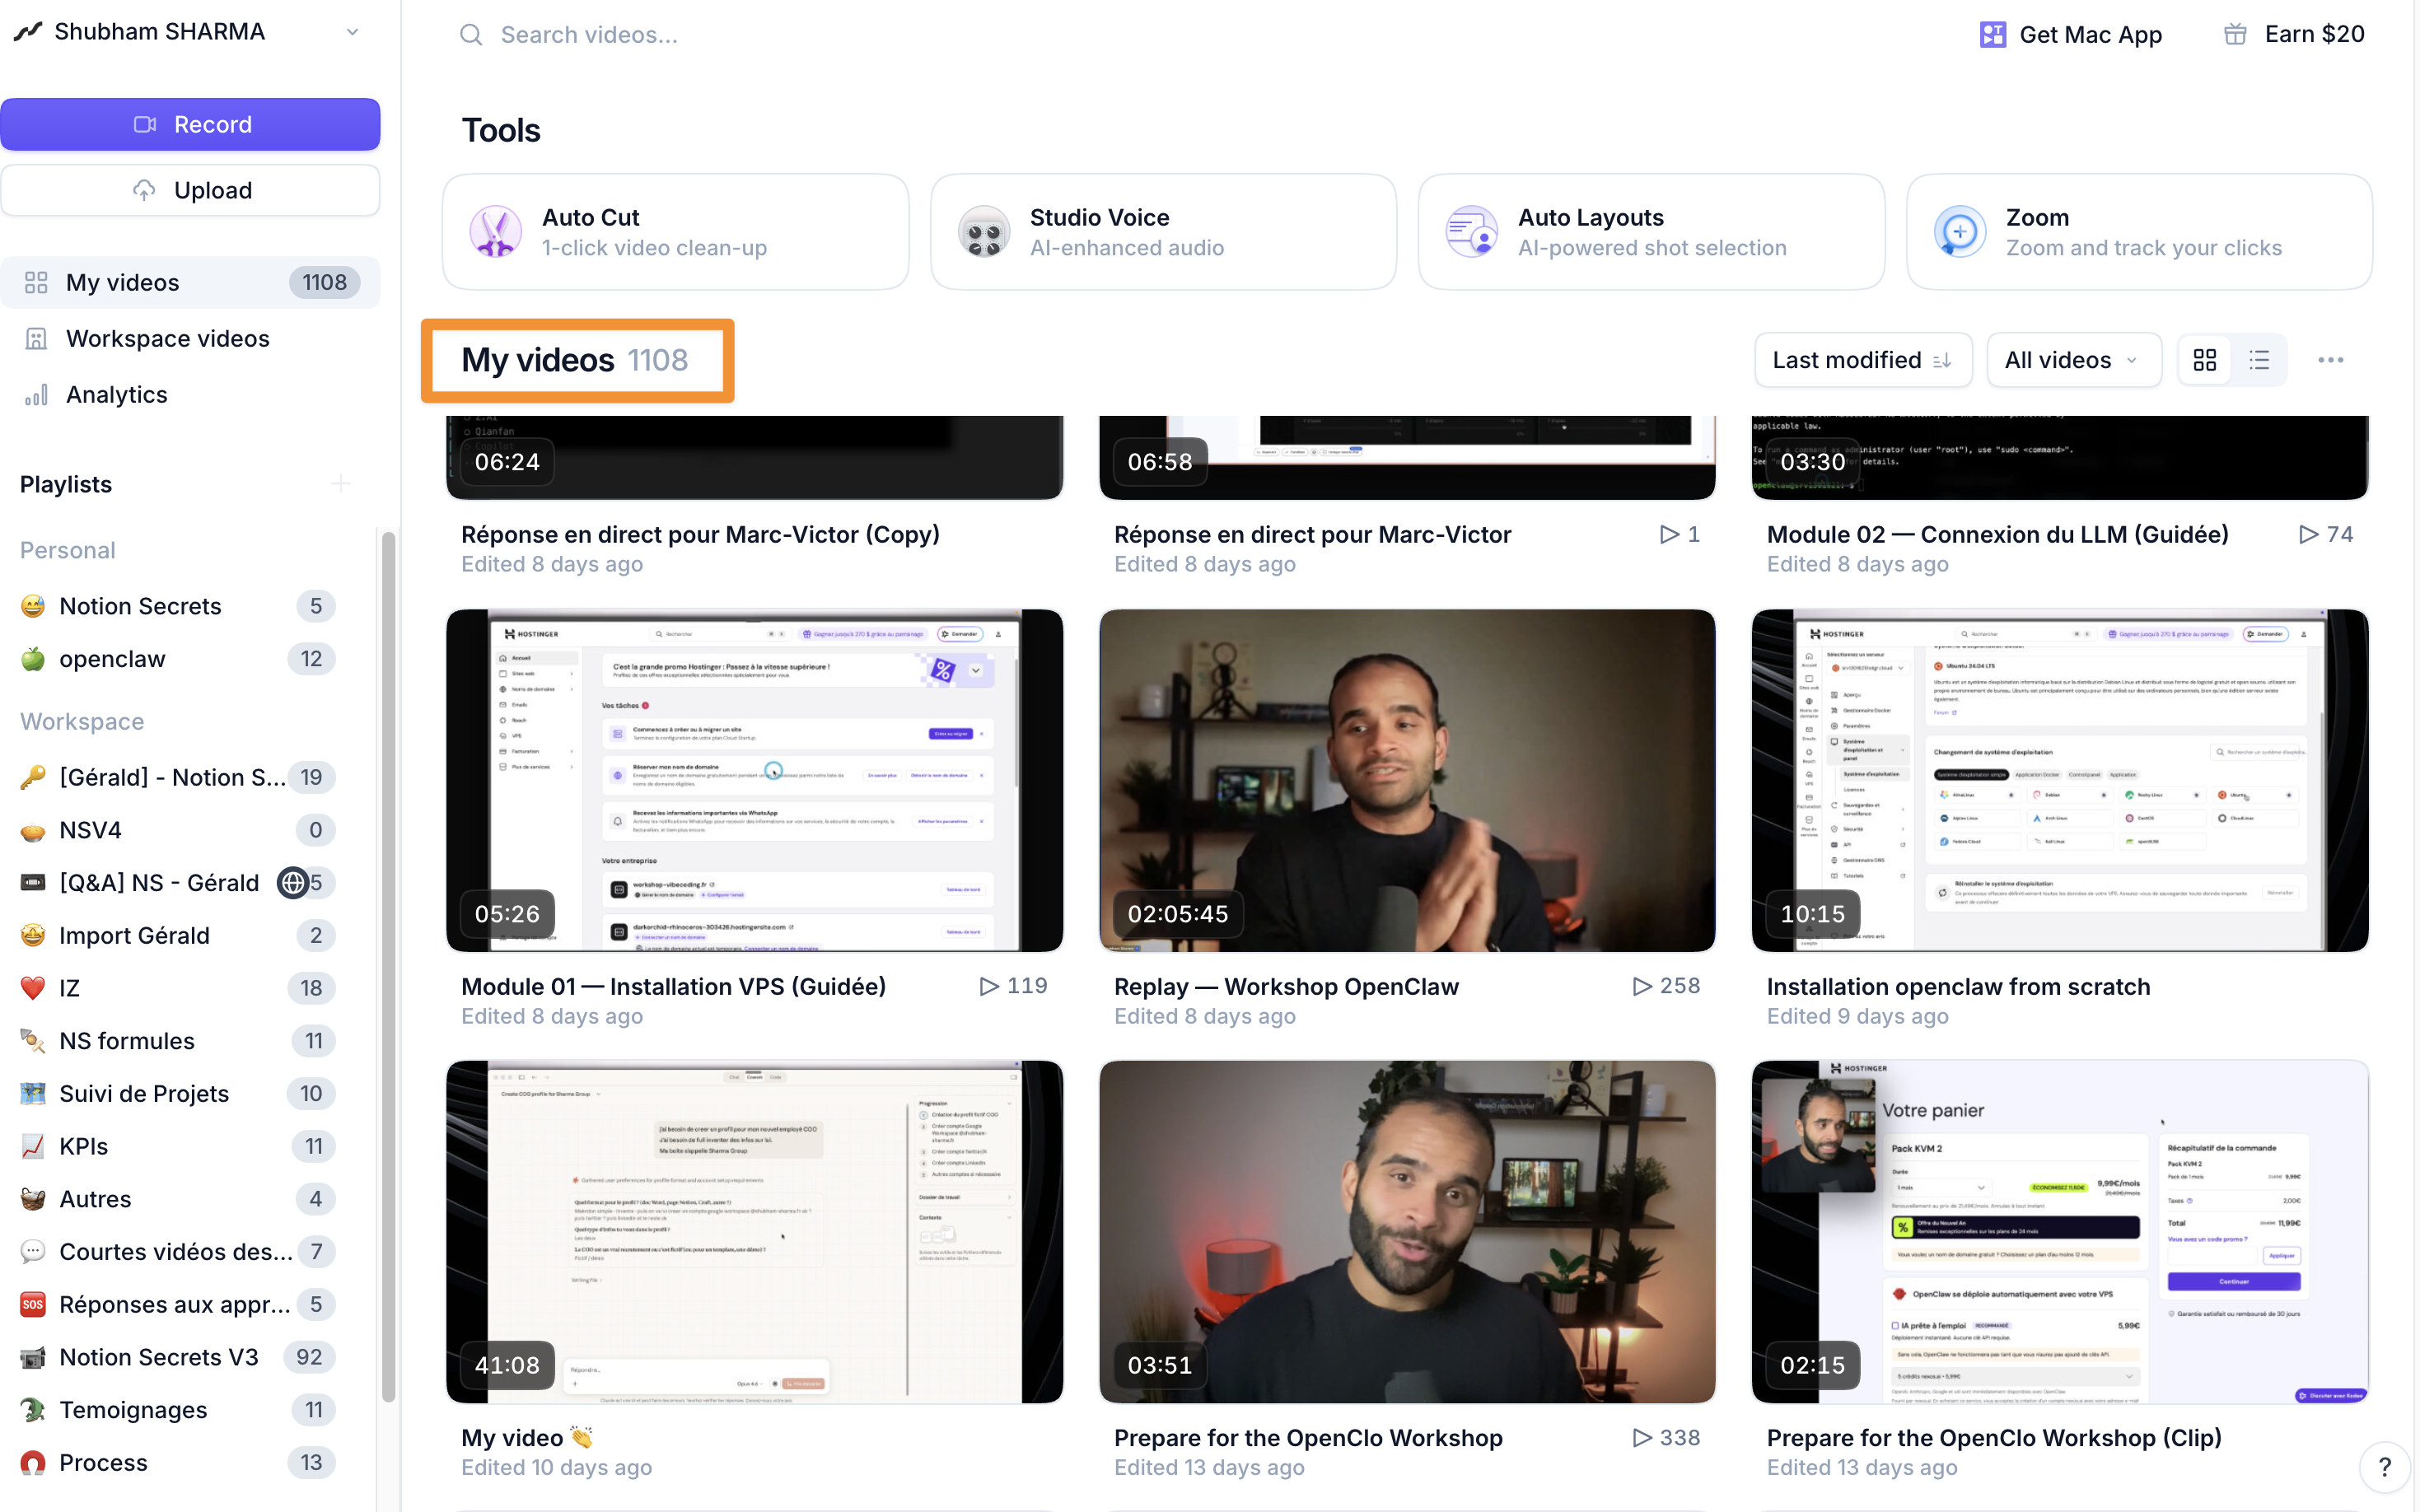
Task: Open the All videos filter dropdown
Action: (2072, 359)
